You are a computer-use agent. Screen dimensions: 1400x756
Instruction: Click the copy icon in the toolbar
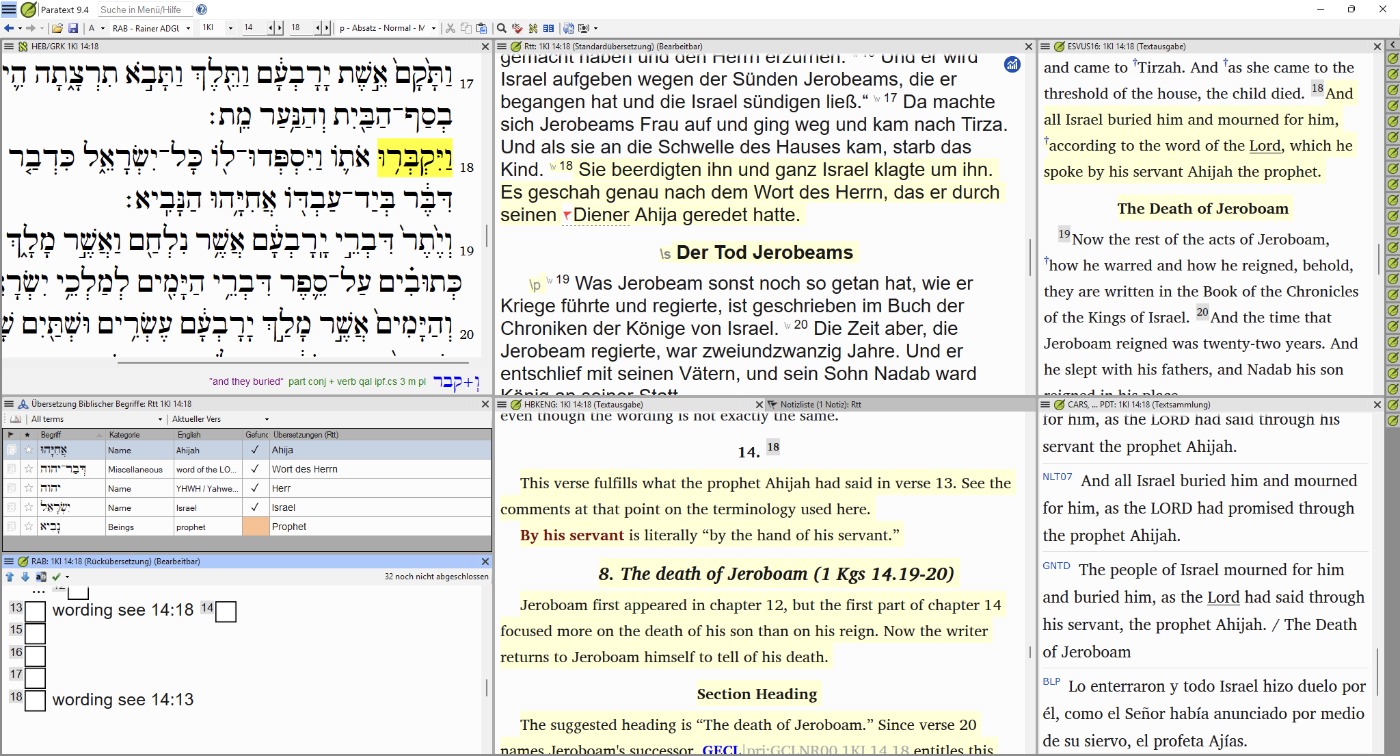click(x=466, y=28)
